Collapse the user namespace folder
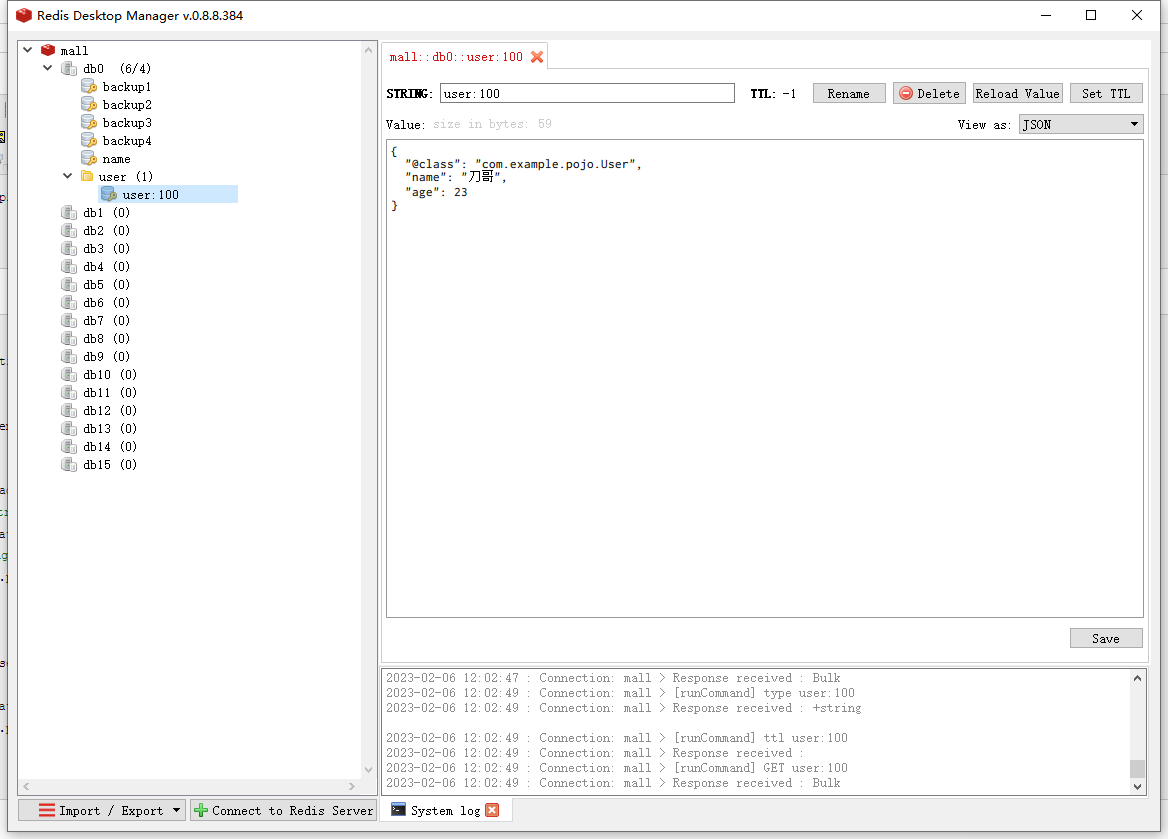 pyautogui.click(x=68, y=176)
